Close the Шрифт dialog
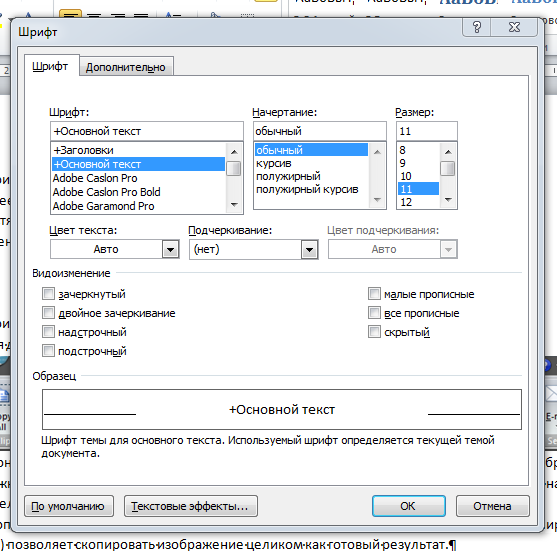558x551 pixels. point(514,27)
